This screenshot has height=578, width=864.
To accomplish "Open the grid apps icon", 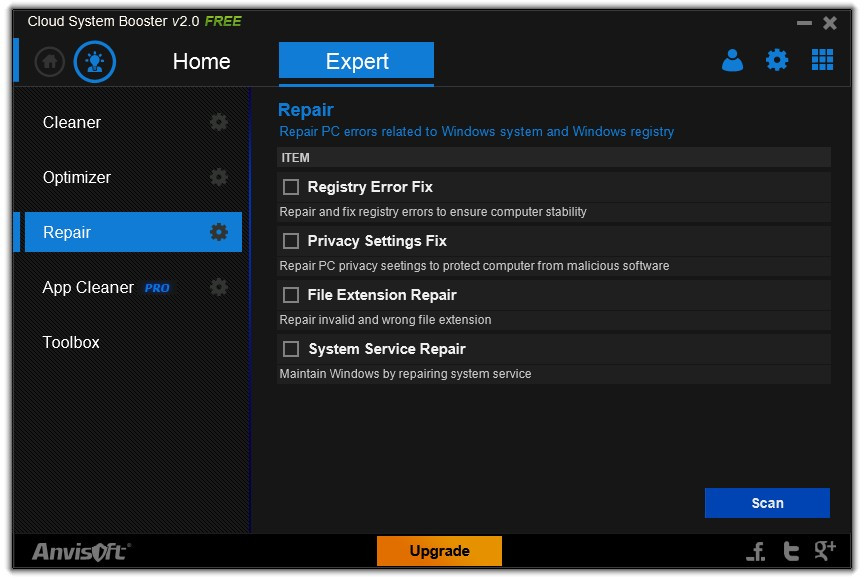I will click(822, 60).
